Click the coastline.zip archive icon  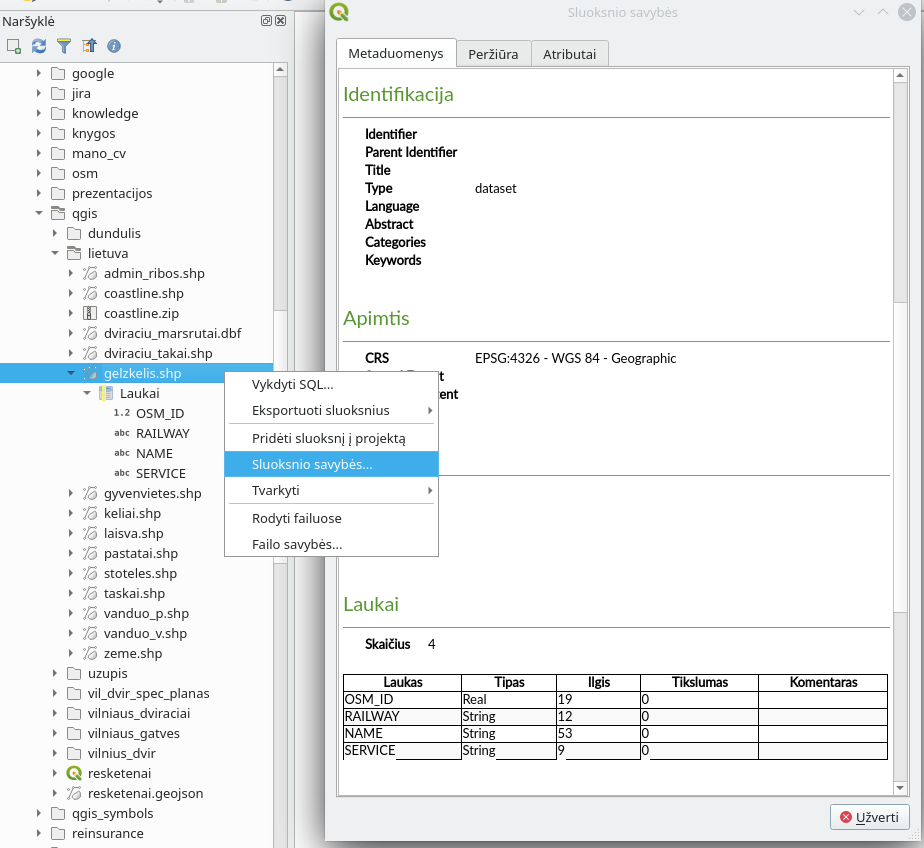pos(90,313)
